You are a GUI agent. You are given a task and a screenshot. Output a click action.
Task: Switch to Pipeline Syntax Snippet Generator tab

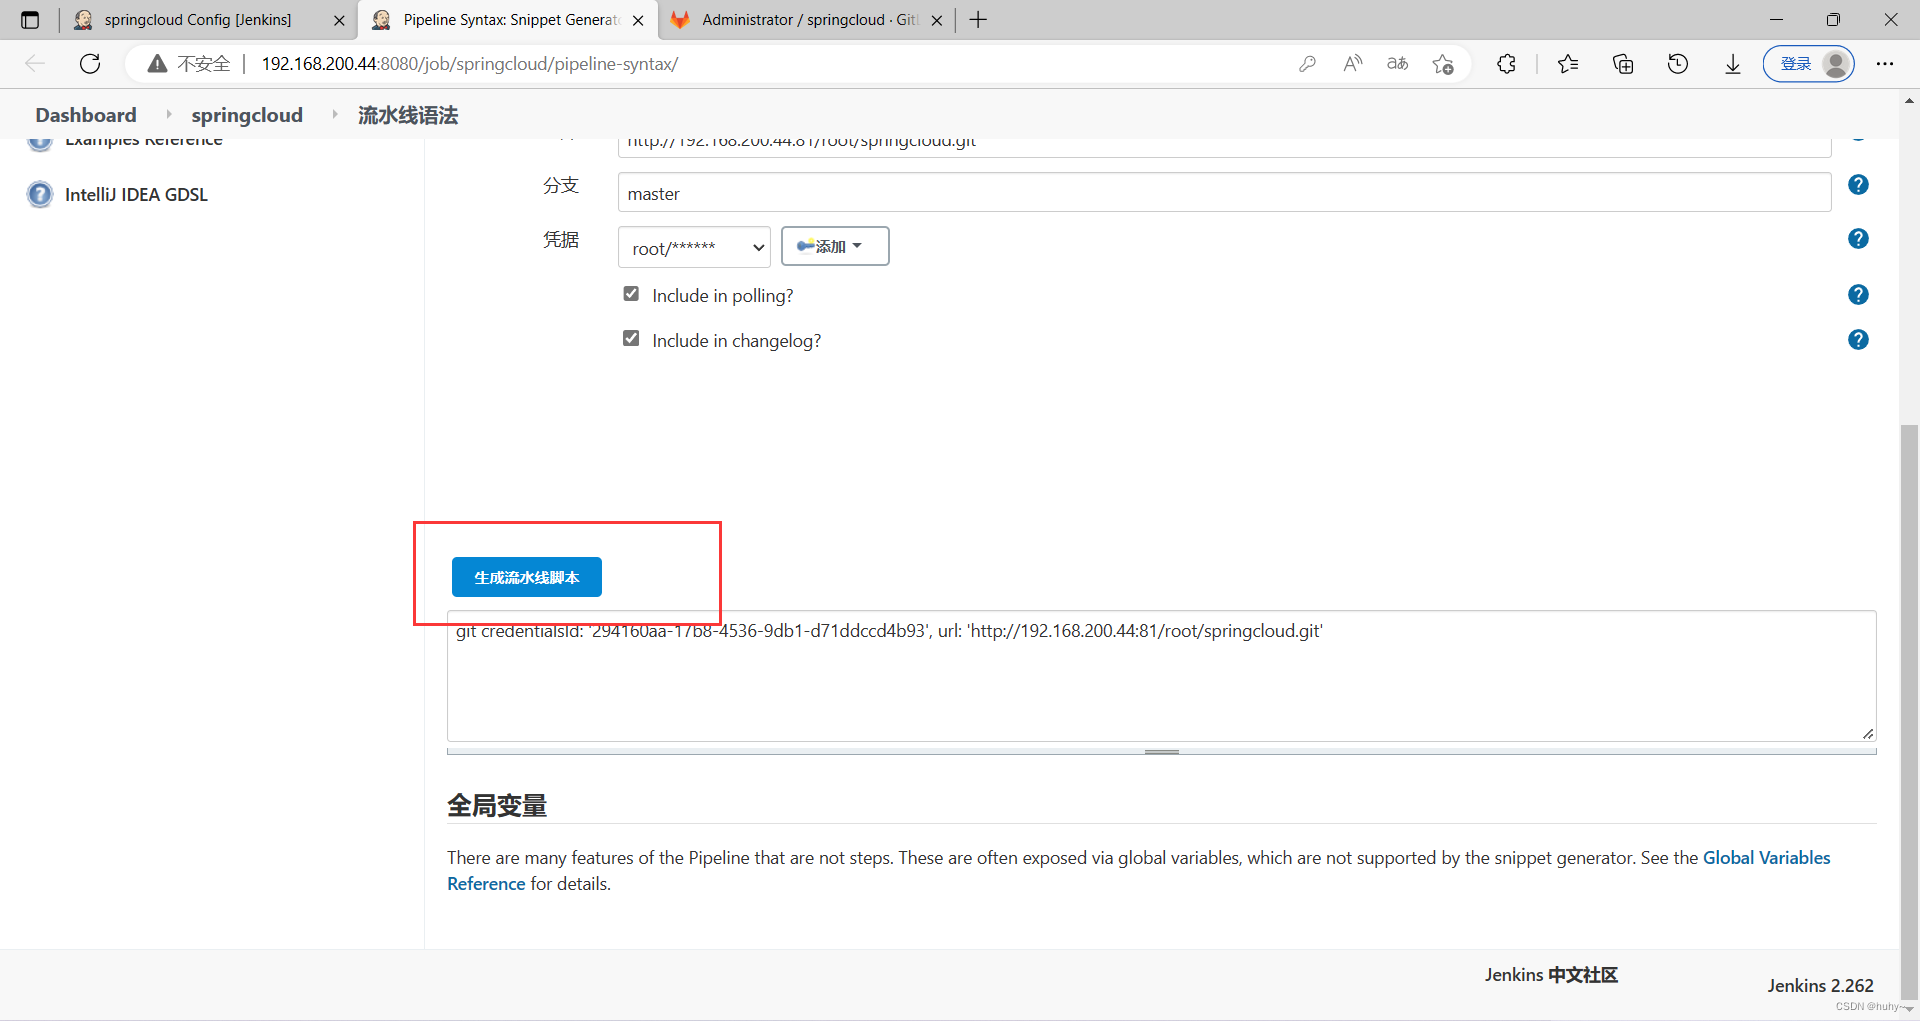[510, 20]
